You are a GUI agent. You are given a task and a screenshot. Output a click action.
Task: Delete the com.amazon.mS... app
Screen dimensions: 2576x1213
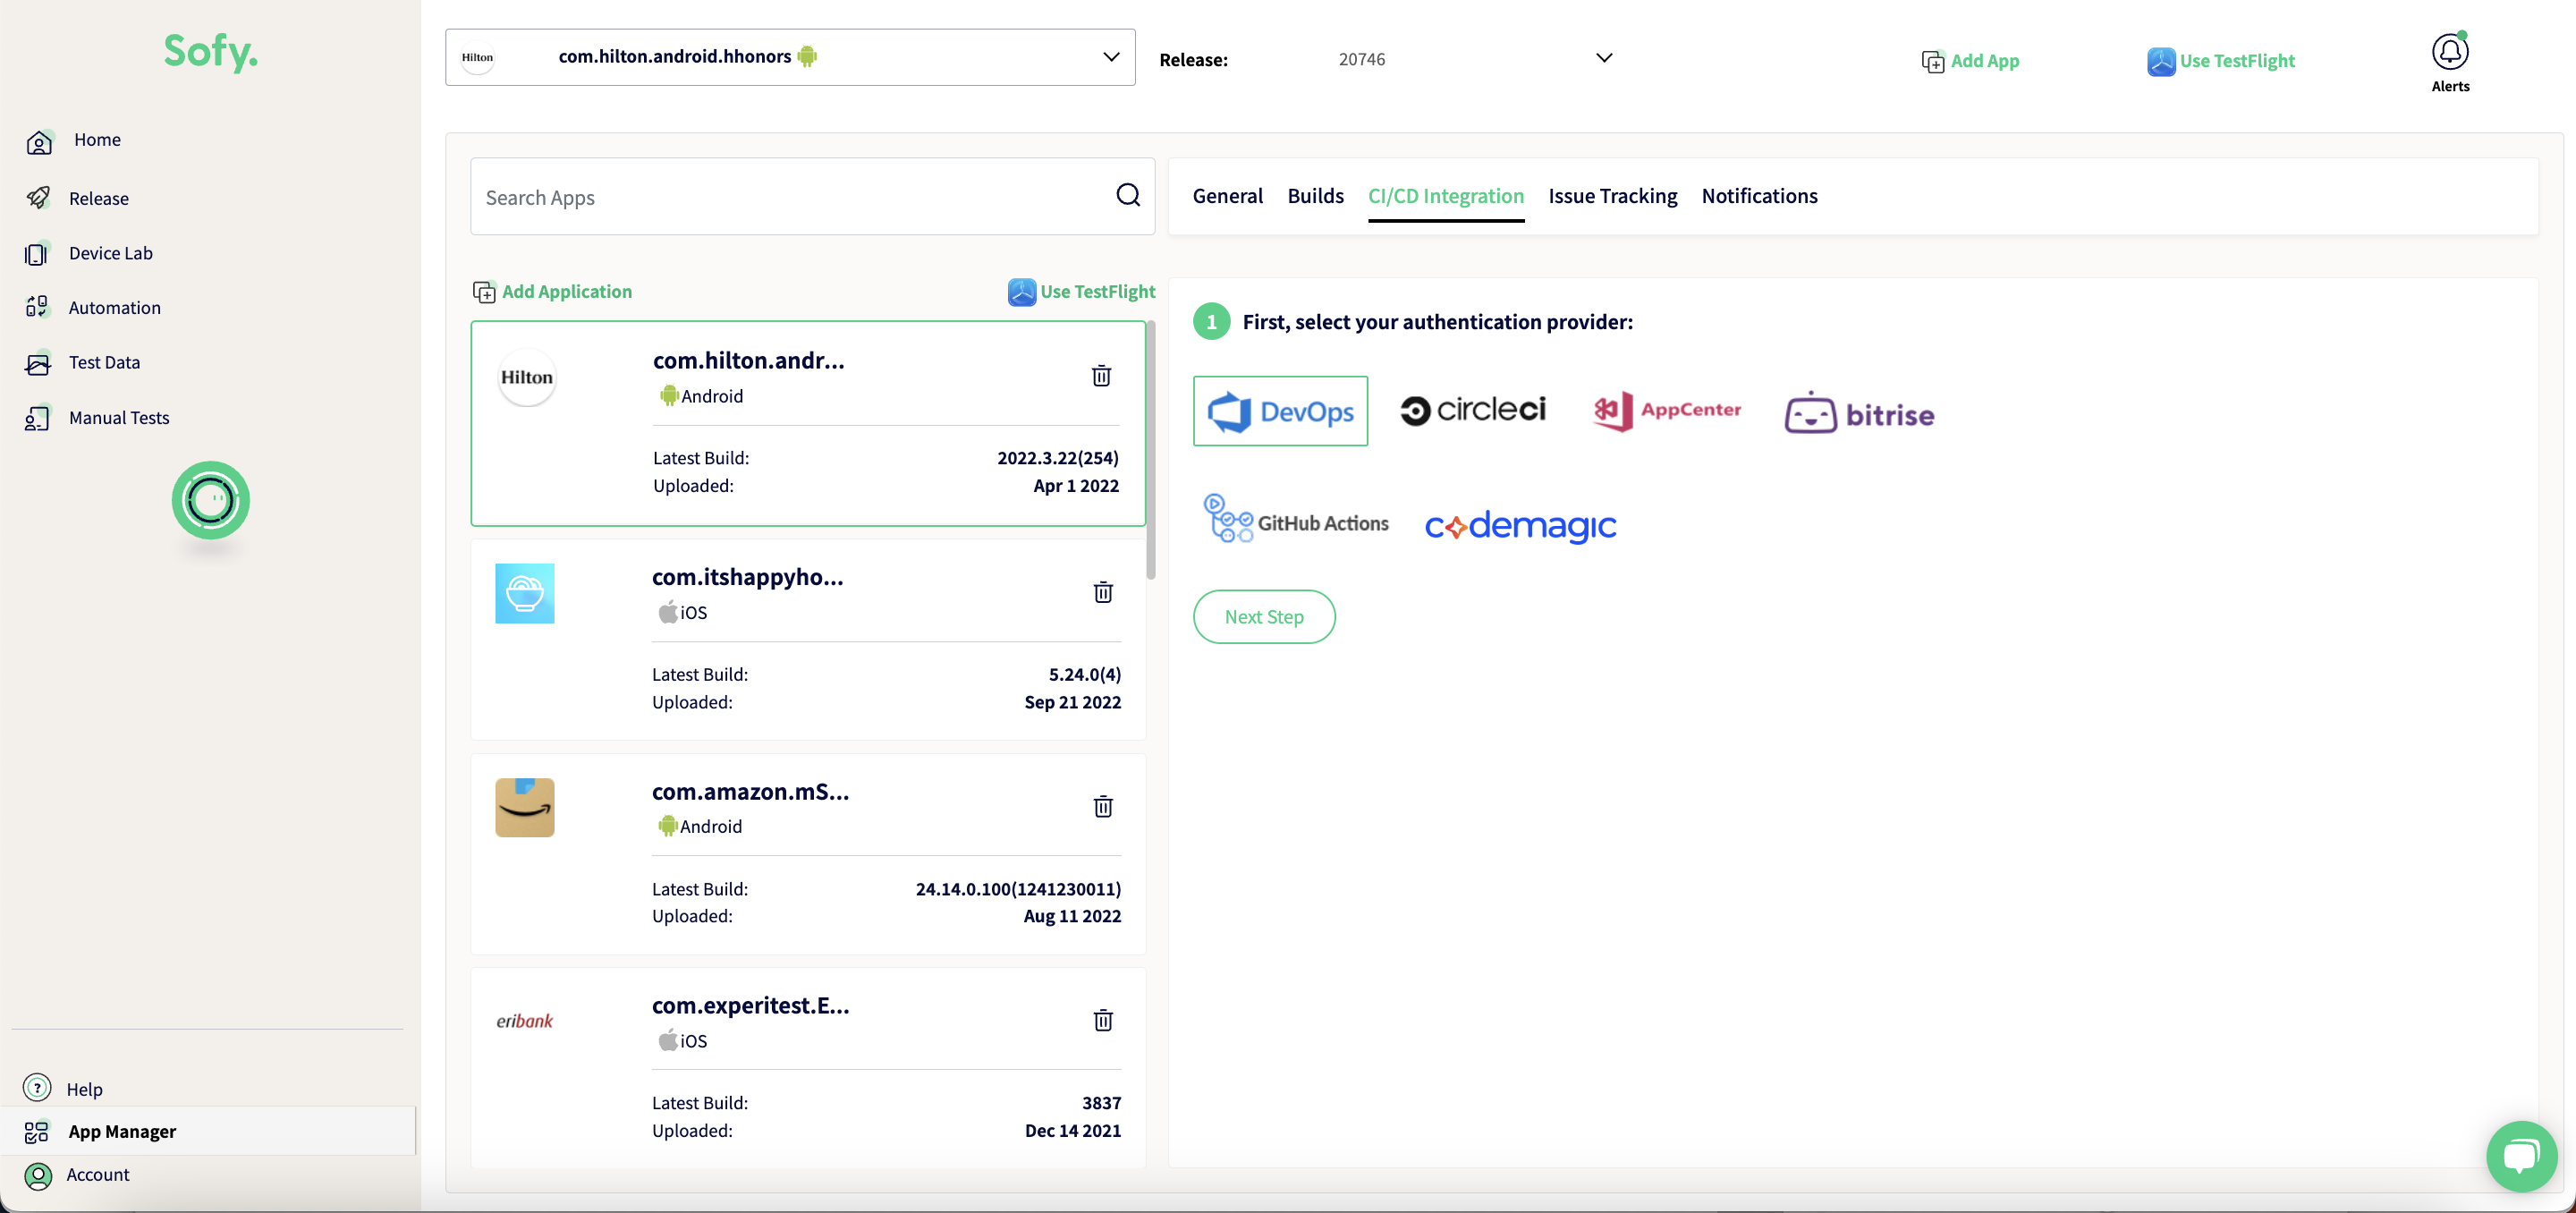click(1103, 806)
